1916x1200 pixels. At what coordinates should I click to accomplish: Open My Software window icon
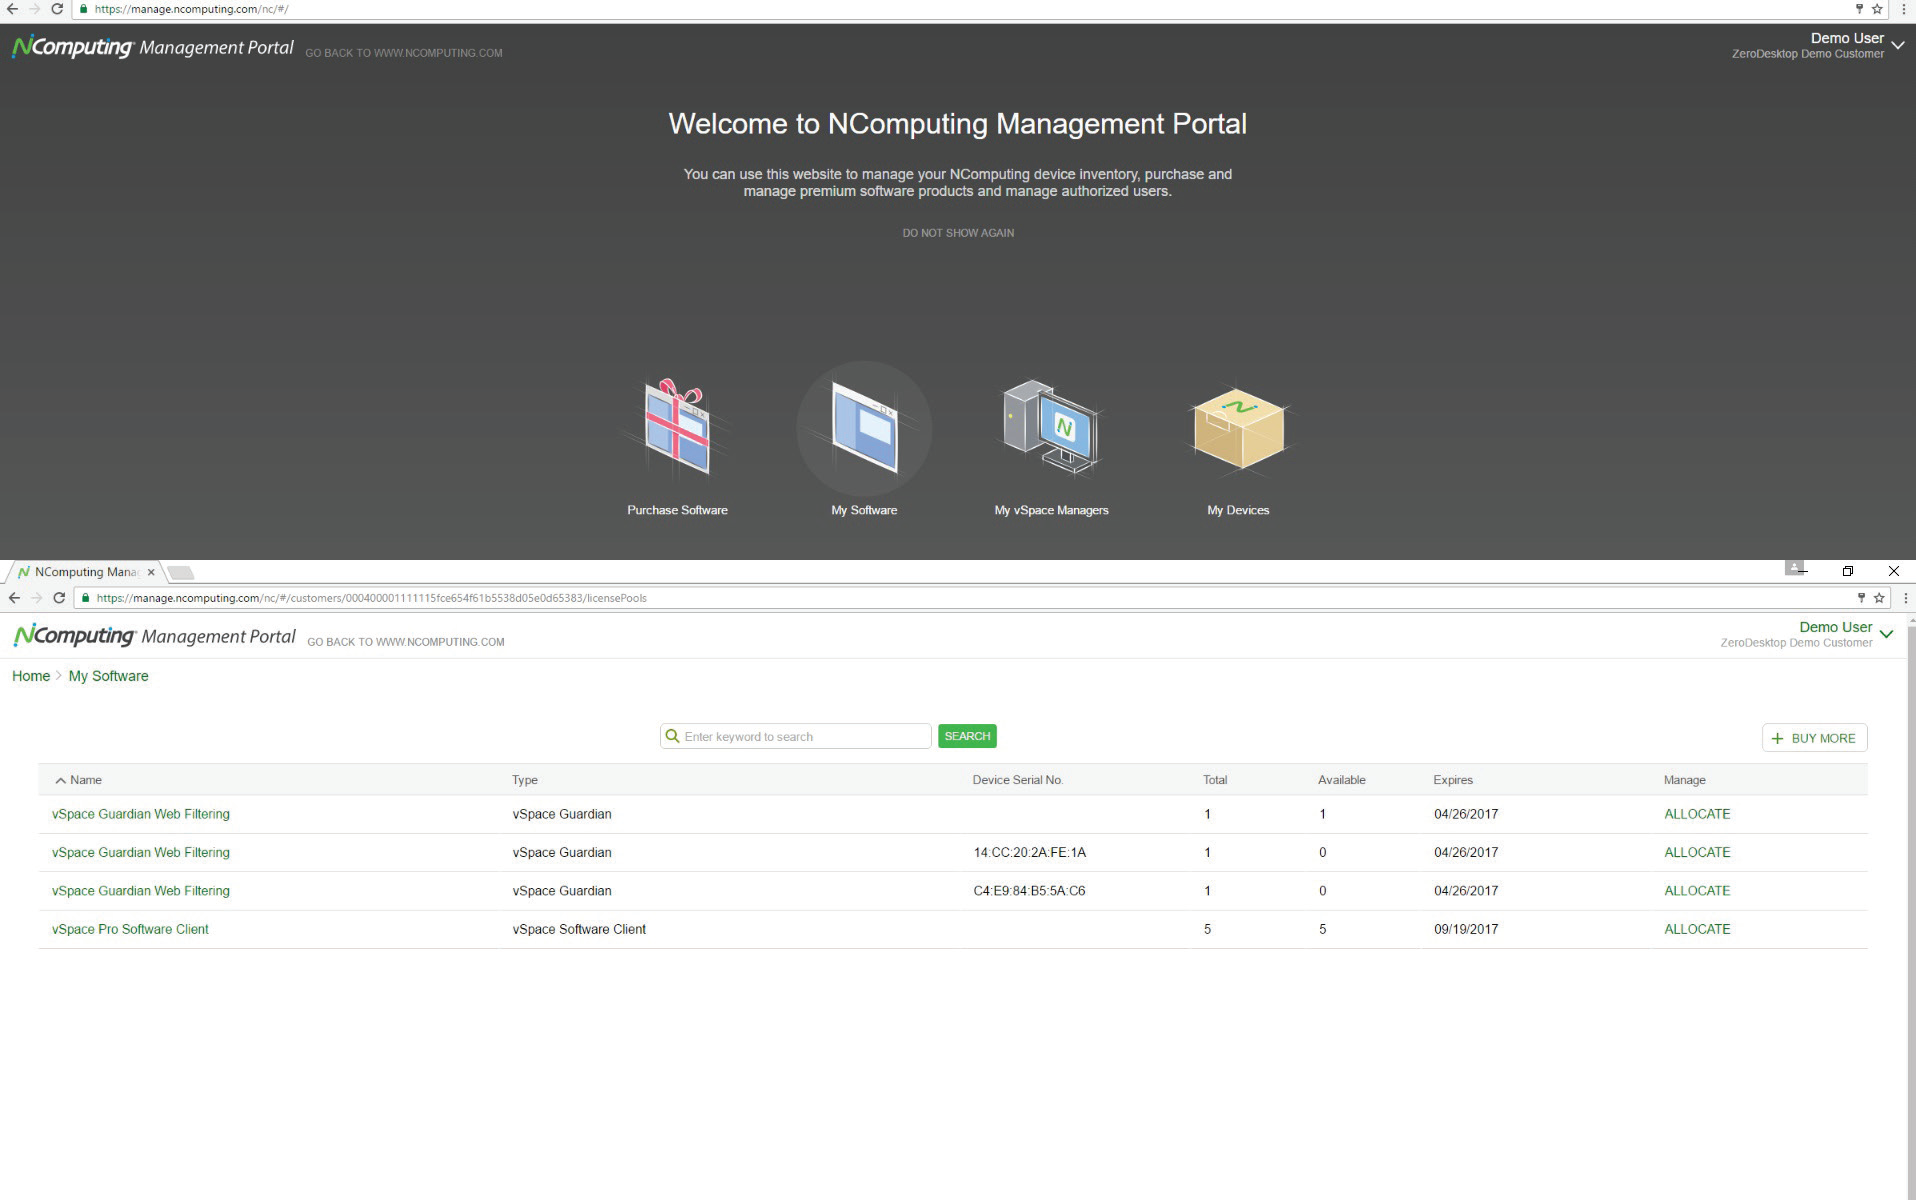[864, 429]
